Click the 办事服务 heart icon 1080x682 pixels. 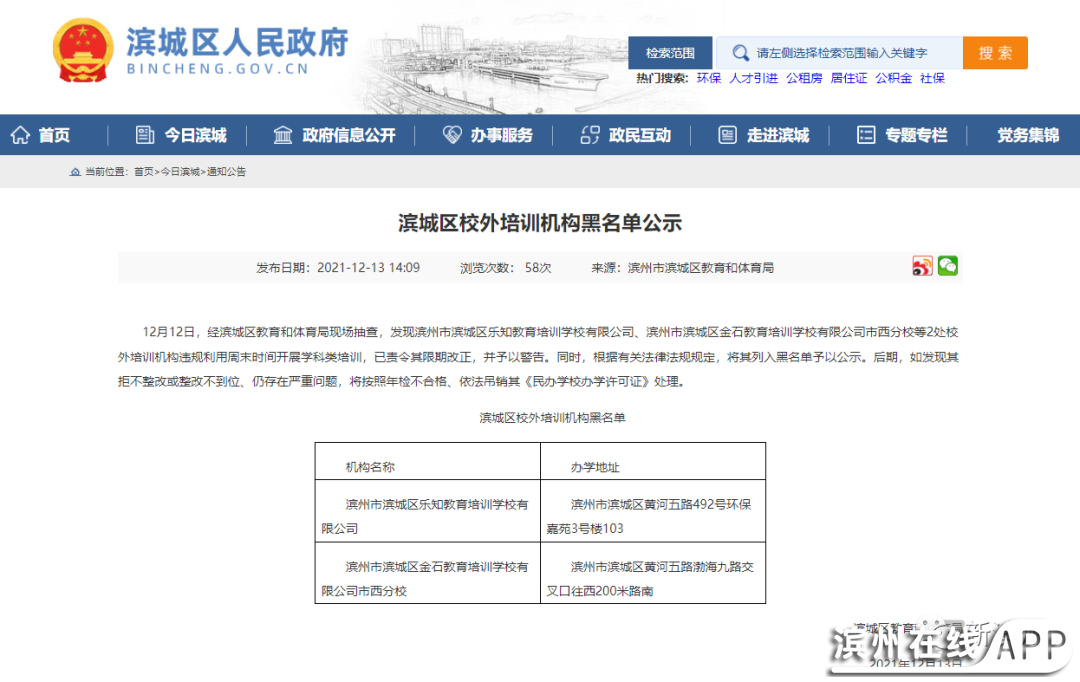click(x=452, y=135)
